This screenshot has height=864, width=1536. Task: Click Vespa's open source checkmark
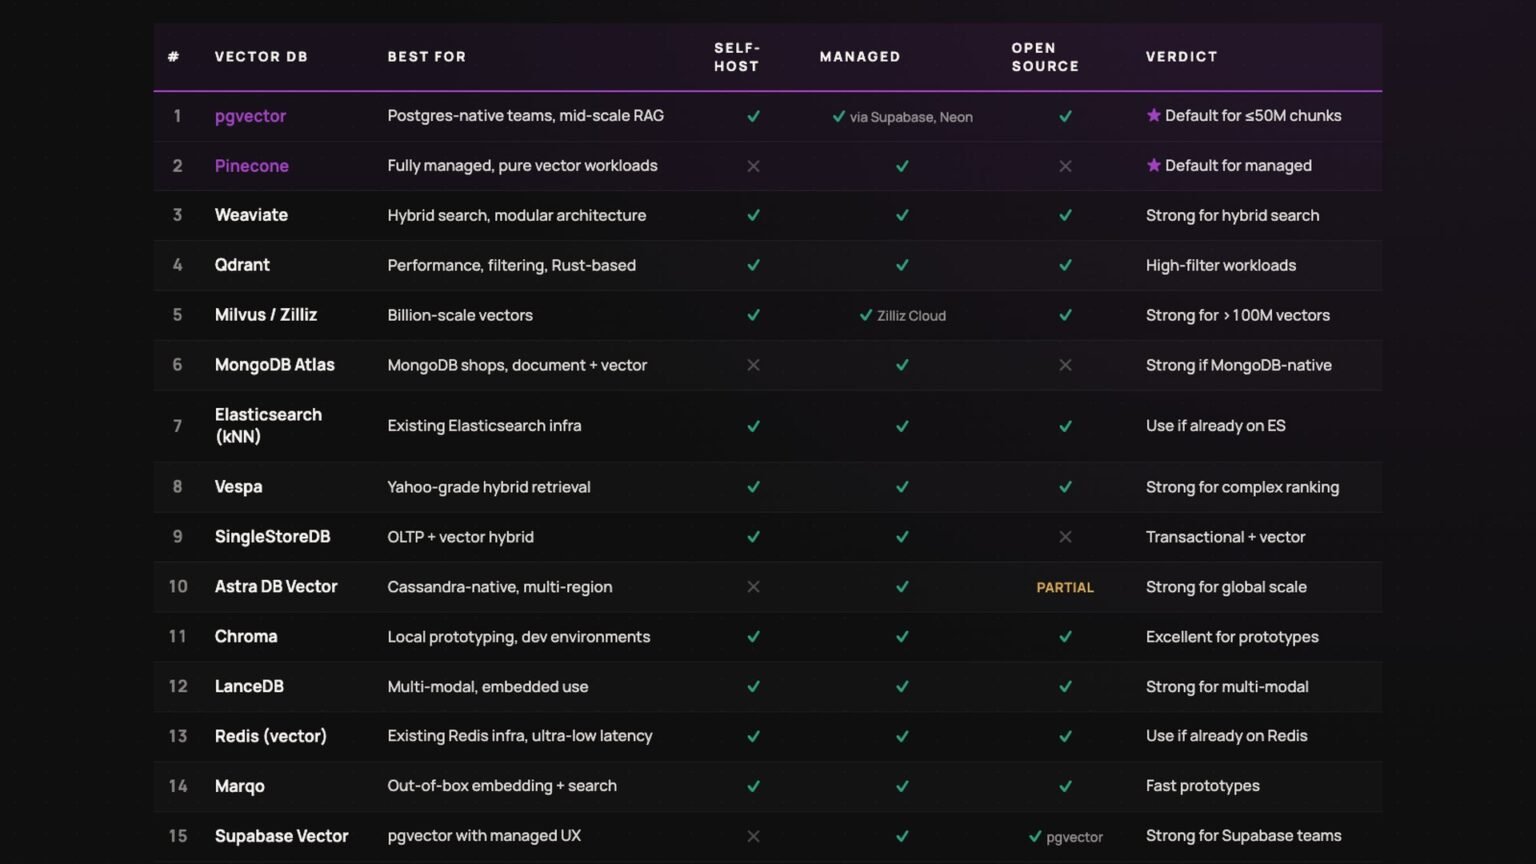tap(1065, 487)
